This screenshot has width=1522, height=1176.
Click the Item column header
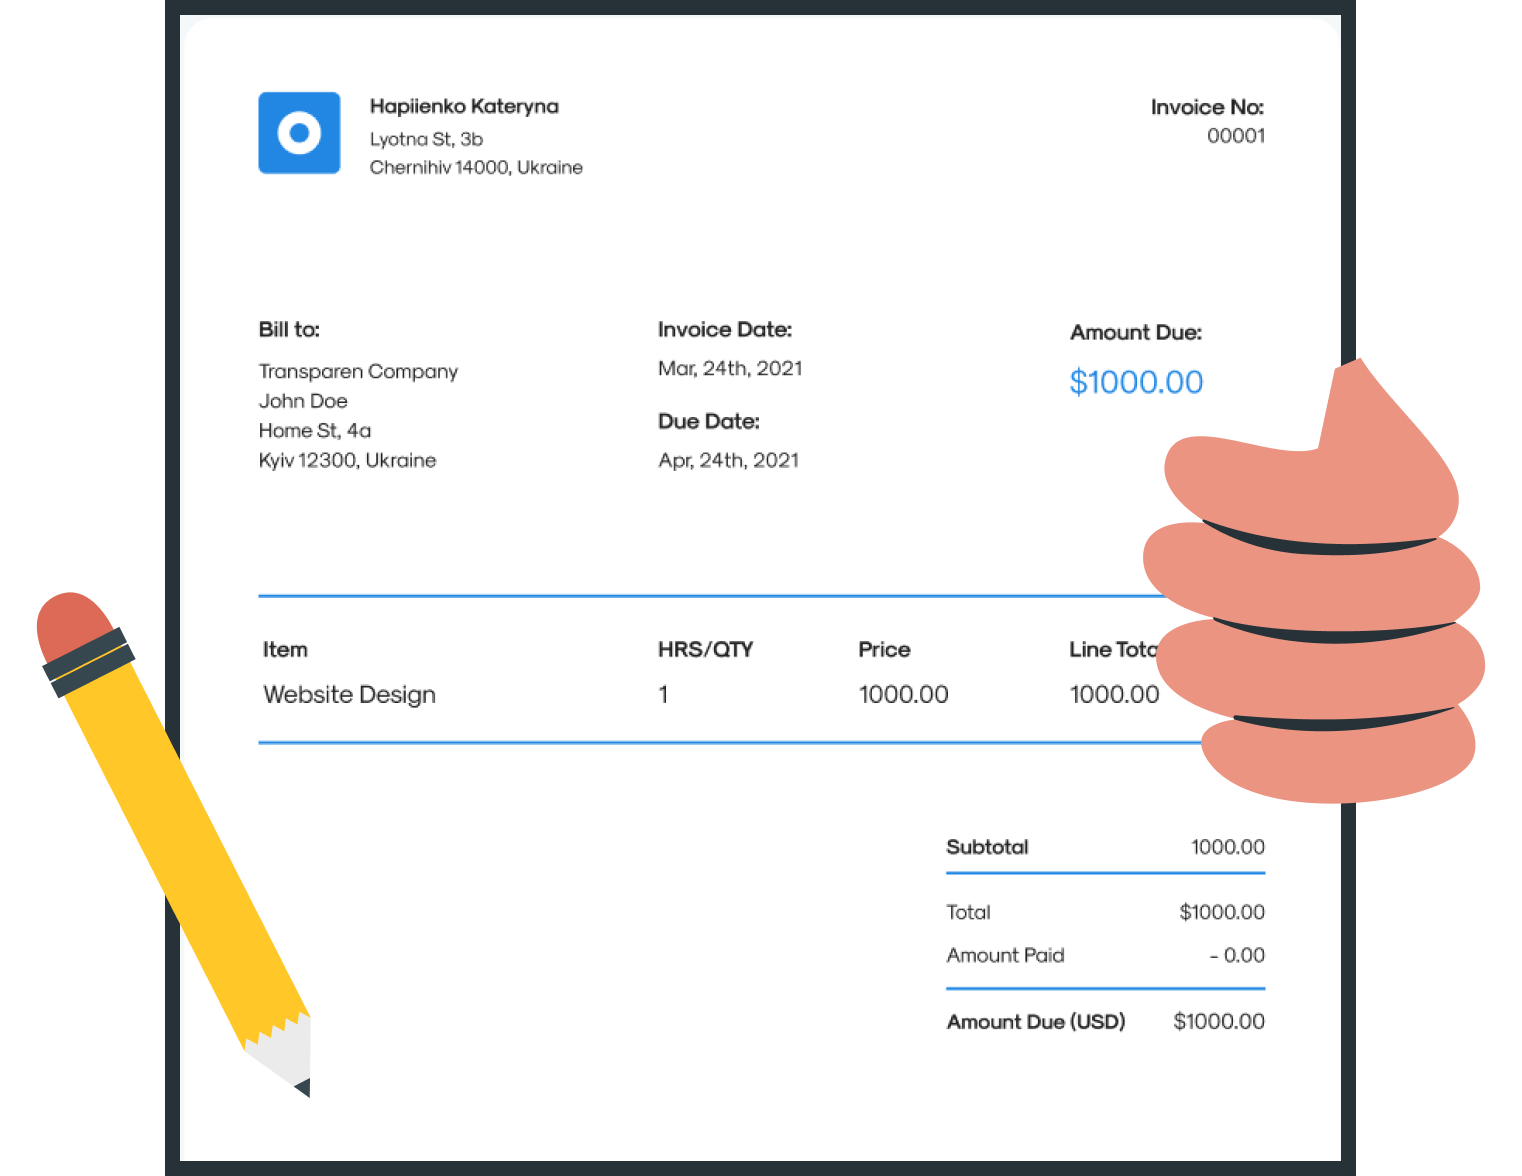tap(284, 649)
